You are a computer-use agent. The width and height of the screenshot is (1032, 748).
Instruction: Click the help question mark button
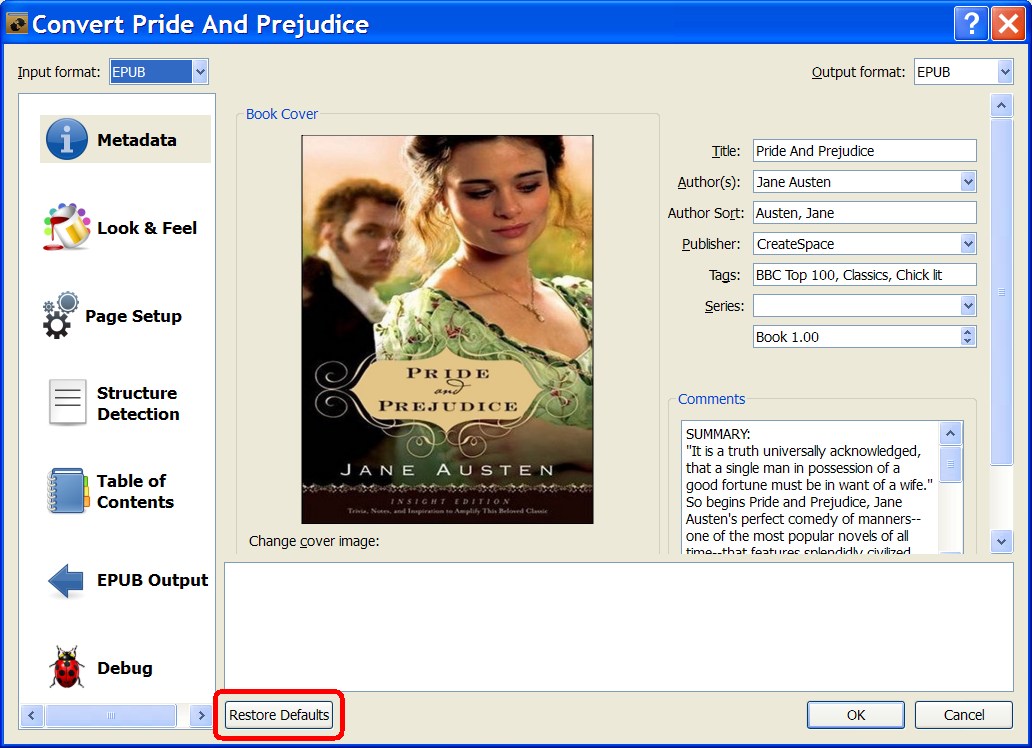(971, 24)
